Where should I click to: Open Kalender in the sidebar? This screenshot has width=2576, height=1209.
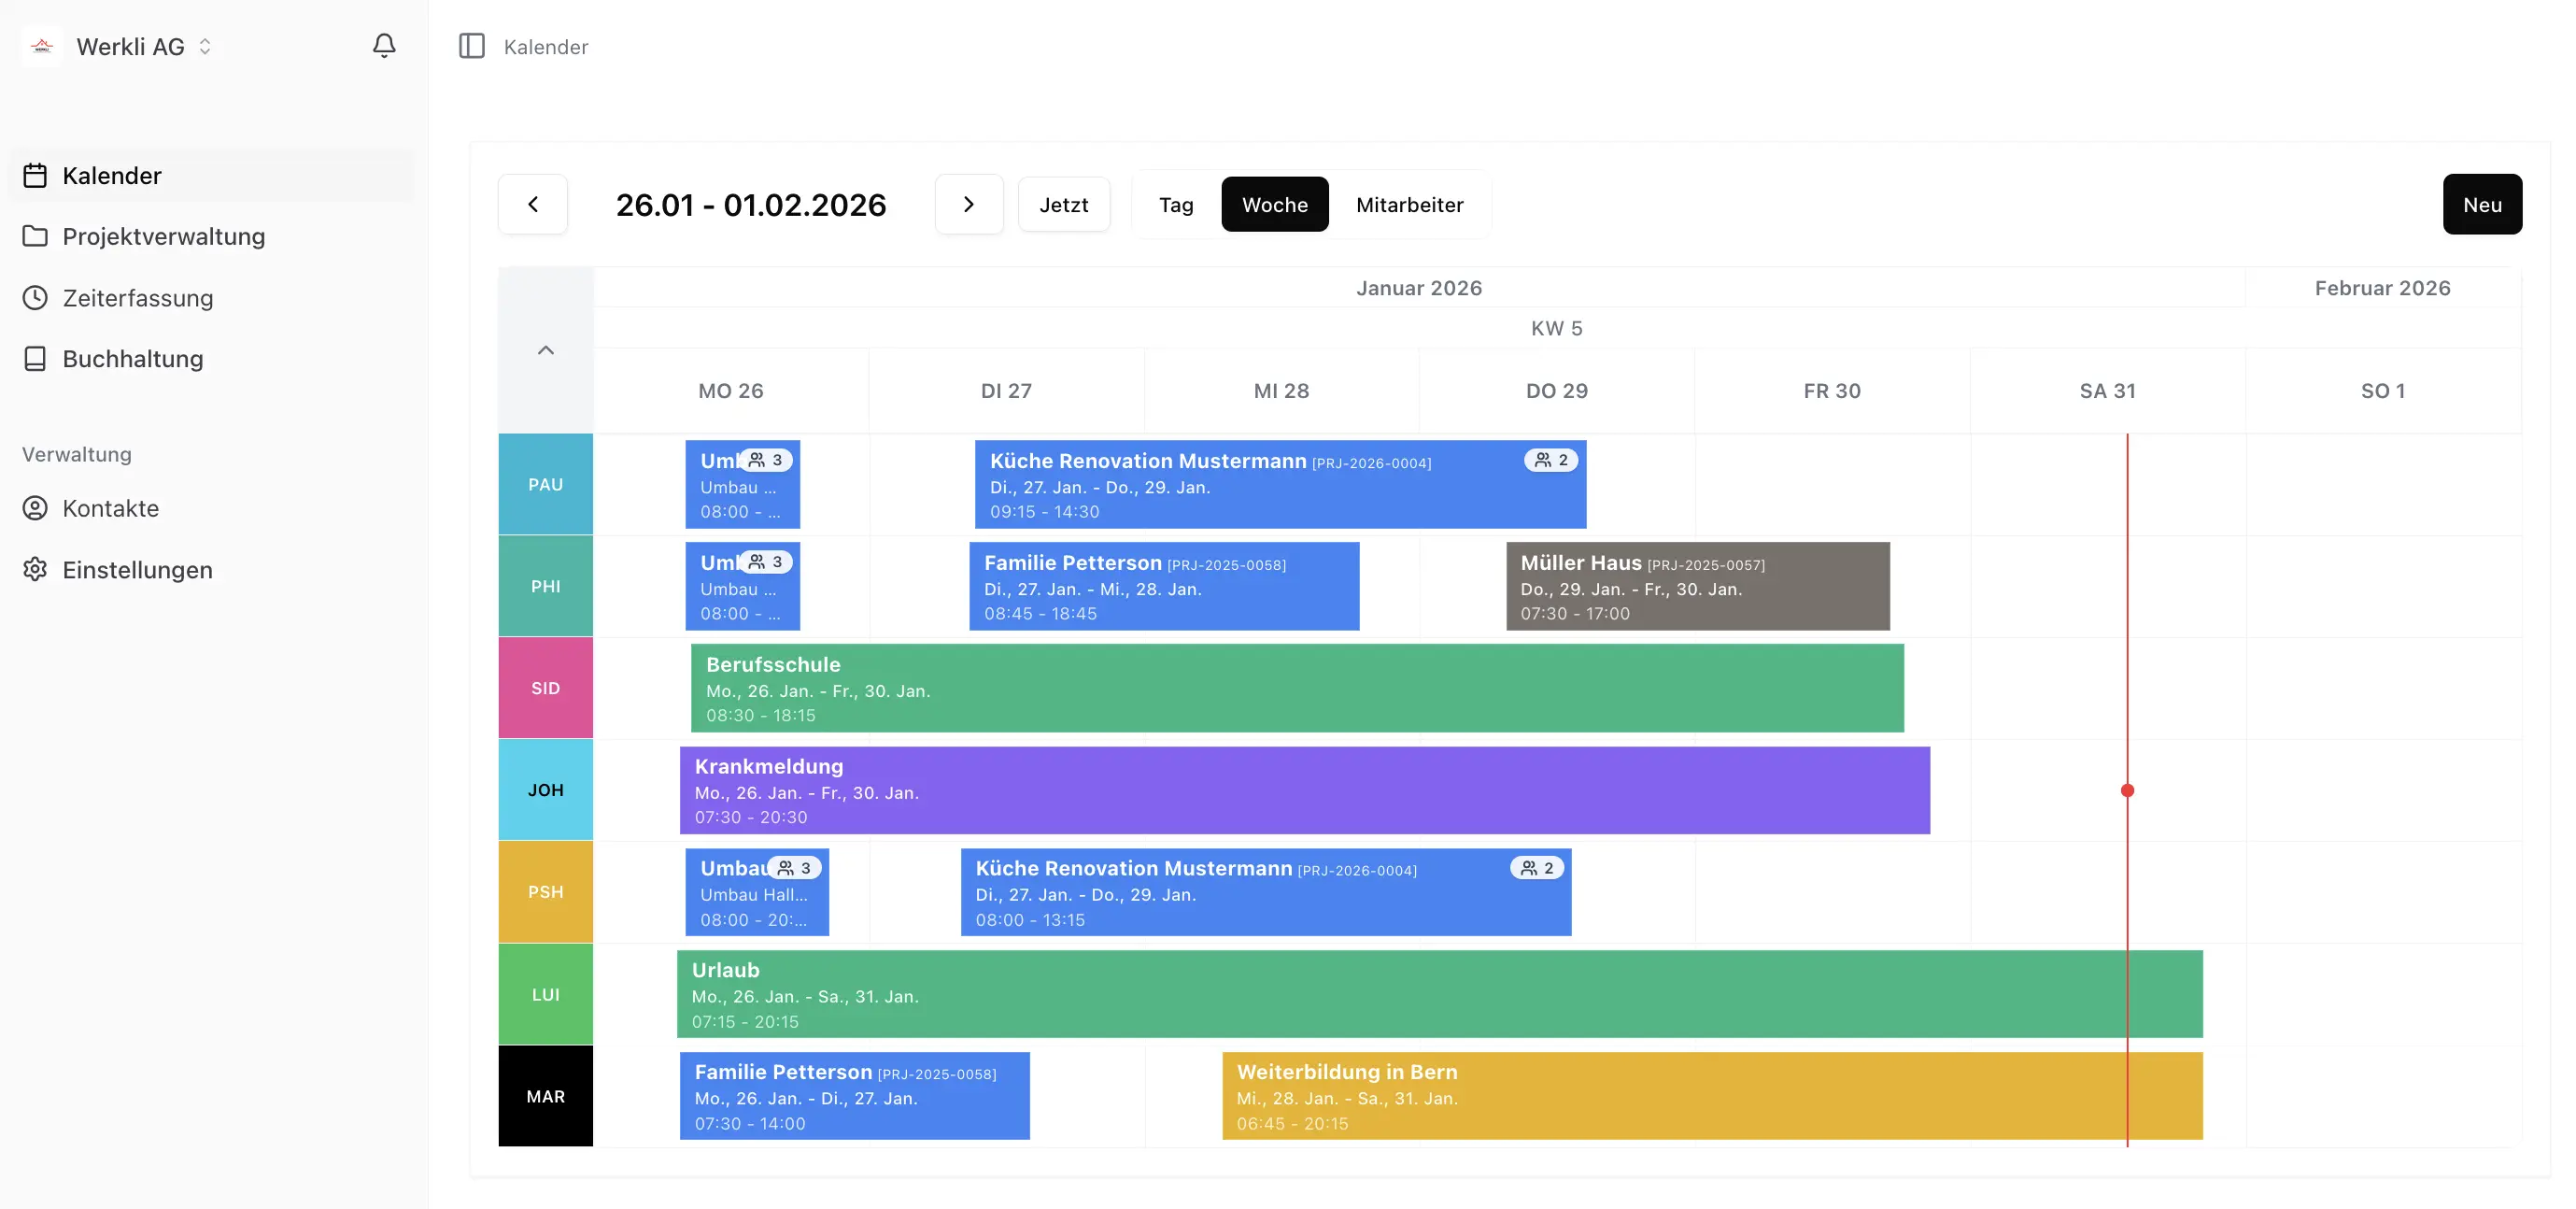(212, 176)
